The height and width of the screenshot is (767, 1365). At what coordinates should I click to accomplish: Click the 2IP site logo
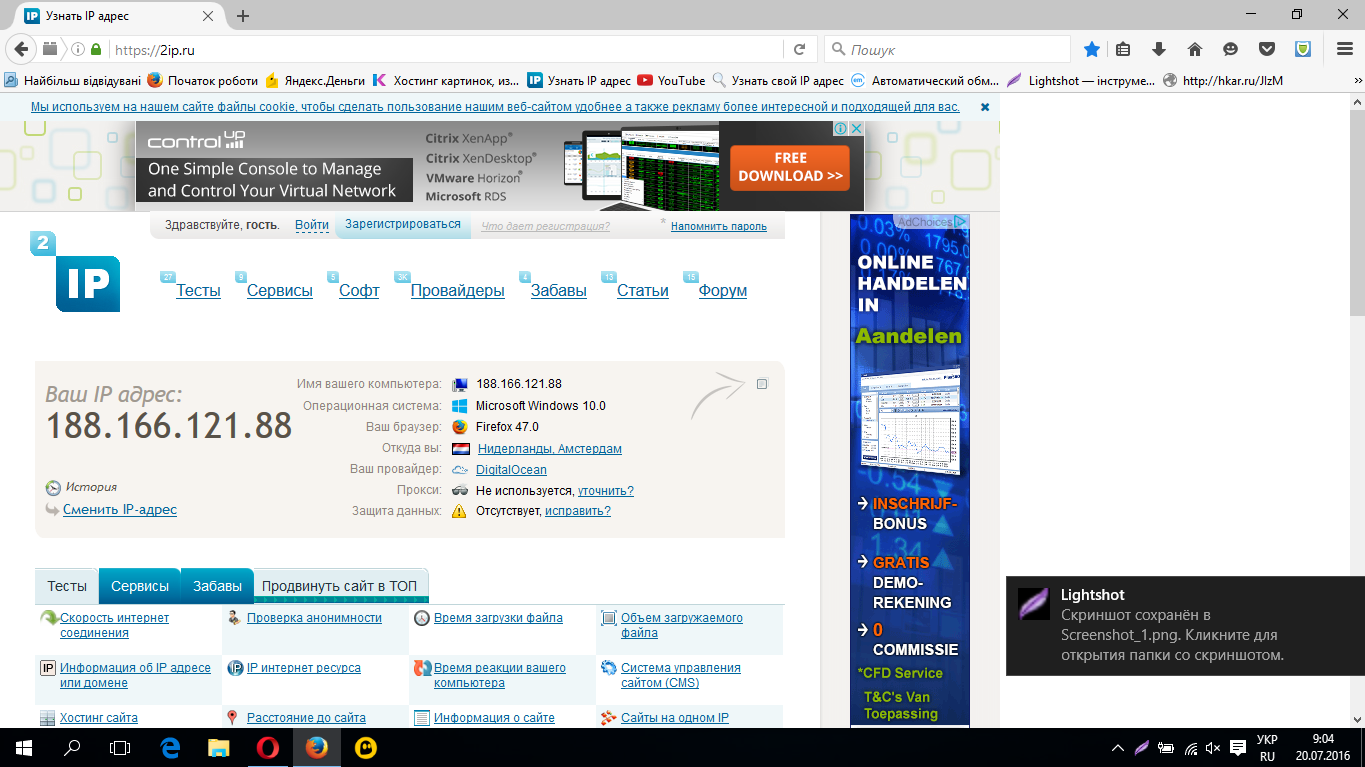tap(76, 272)
